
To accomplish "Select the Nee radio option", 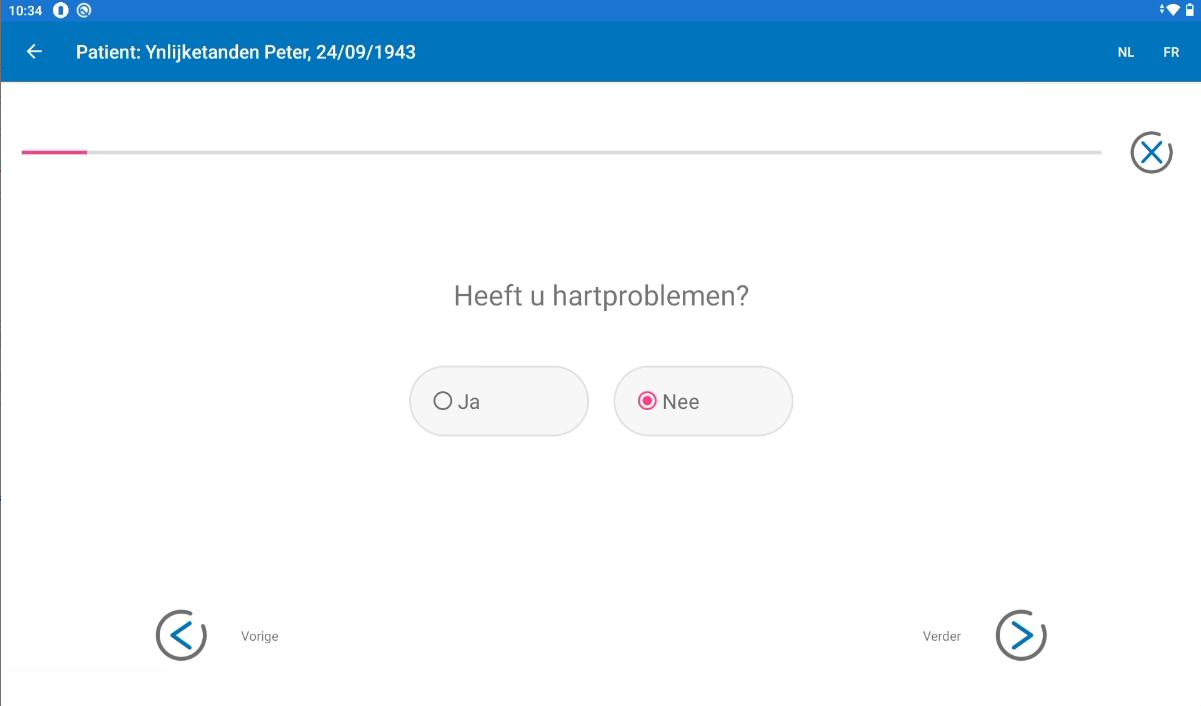I will point(703,401).
